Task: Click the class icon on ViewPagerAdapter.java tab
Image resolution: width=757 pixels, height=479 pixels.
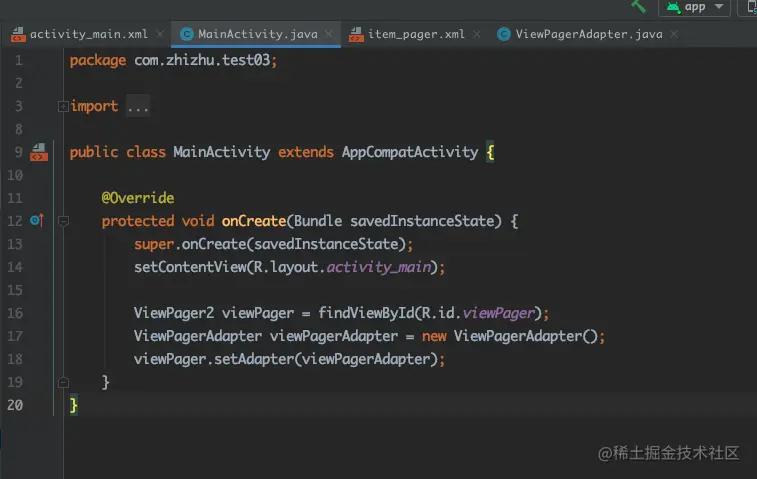Action: tap(504, 34)
